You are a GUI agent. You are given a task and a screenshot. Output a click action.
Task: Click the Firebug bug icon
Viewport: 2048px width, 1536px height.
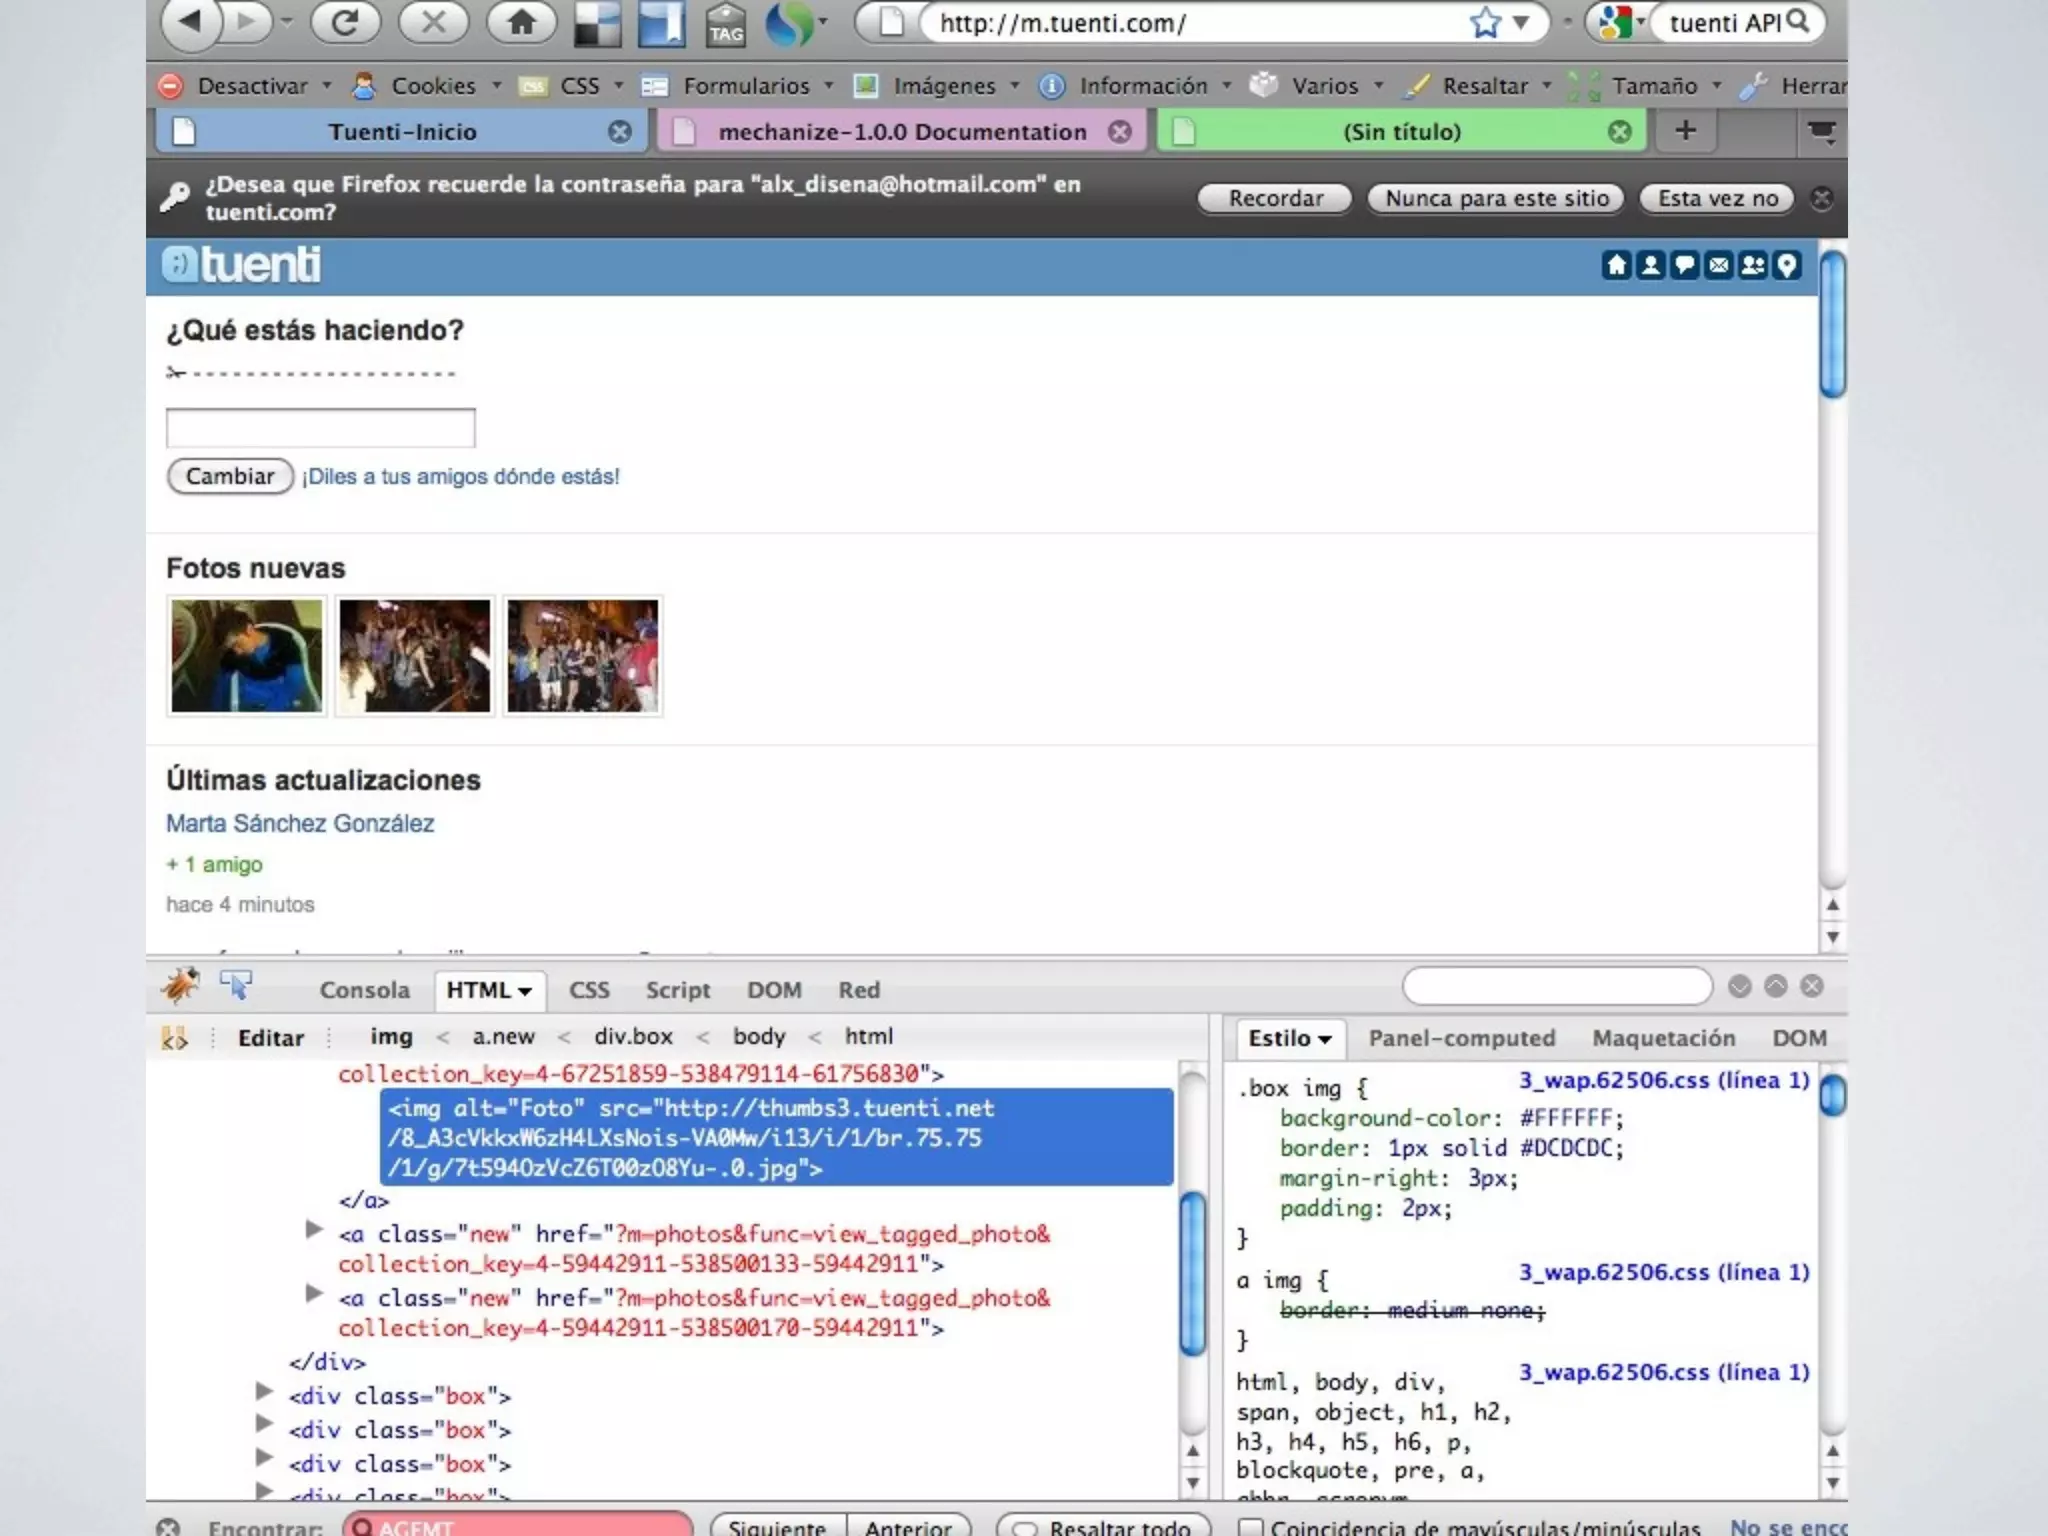pos(180,987)
